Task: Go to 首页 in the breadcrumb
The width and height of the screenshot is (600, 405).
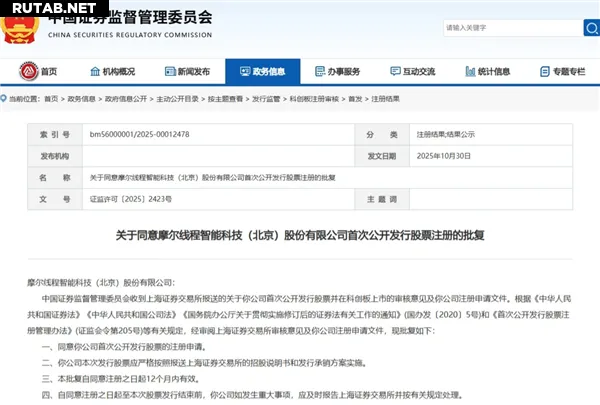Action: tap(50, 100)
